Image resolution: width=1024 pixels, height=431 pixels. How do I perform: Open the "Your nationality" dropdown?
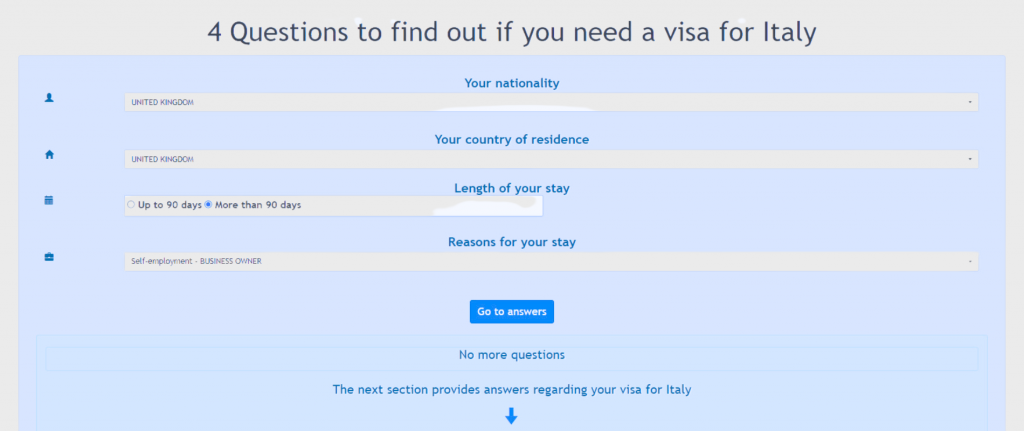pos(550,102)
